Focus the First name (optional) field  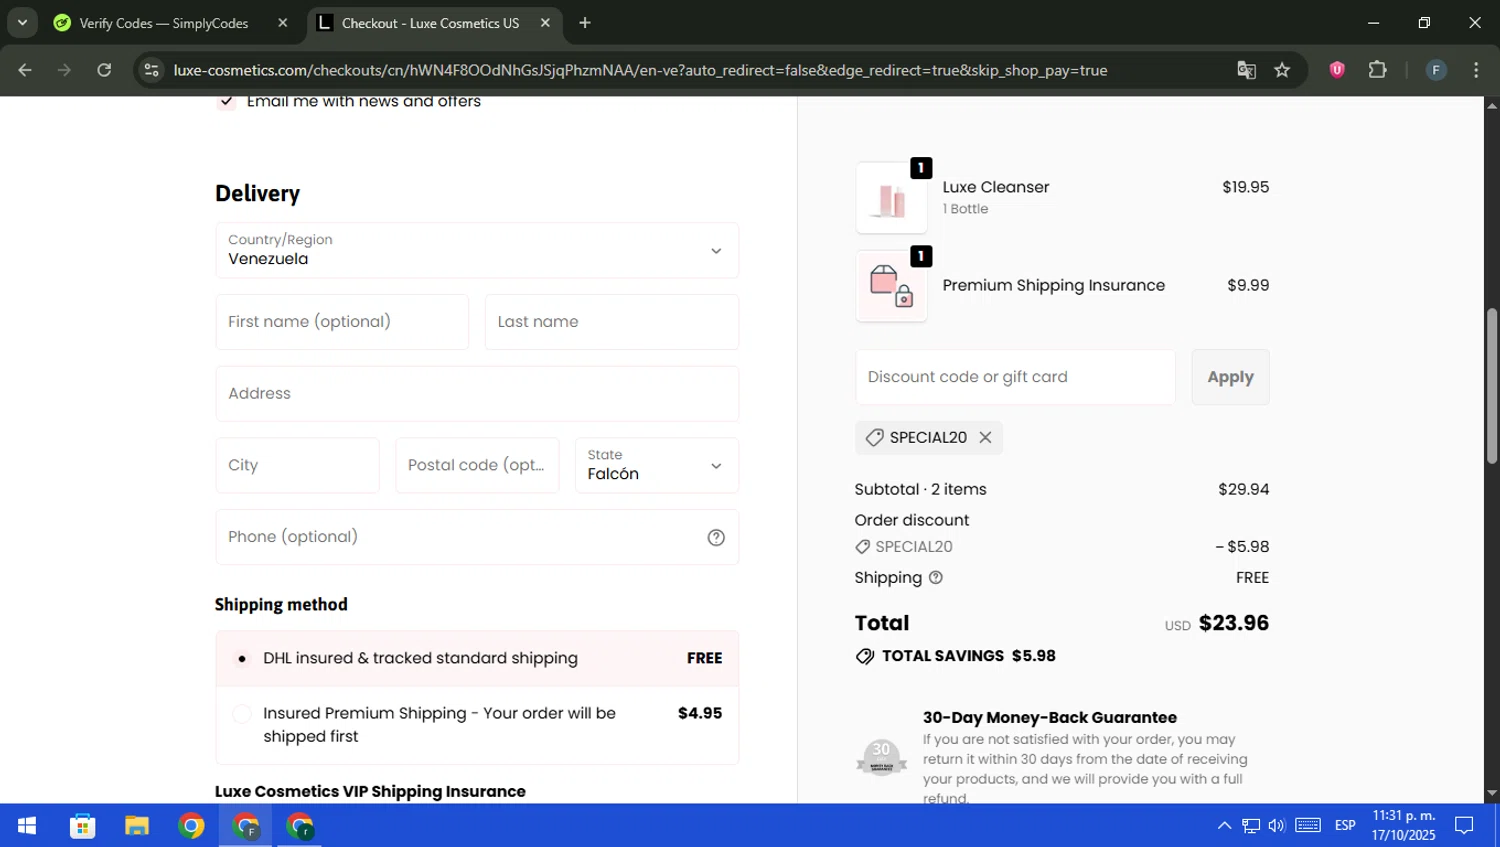click(x=342, y=322)
